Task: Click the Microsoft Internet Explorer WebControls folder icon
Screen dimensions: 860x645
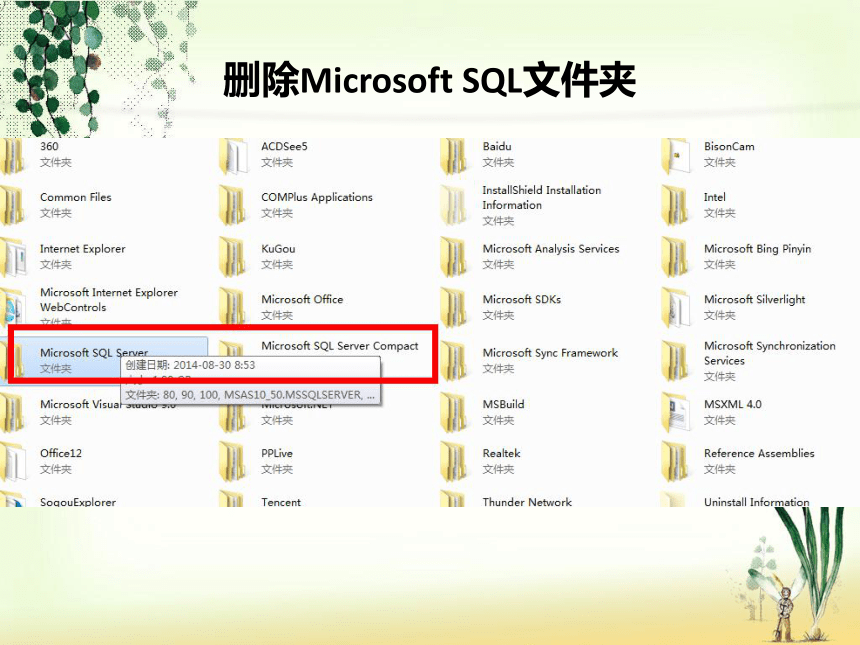Action: point(13,306)
